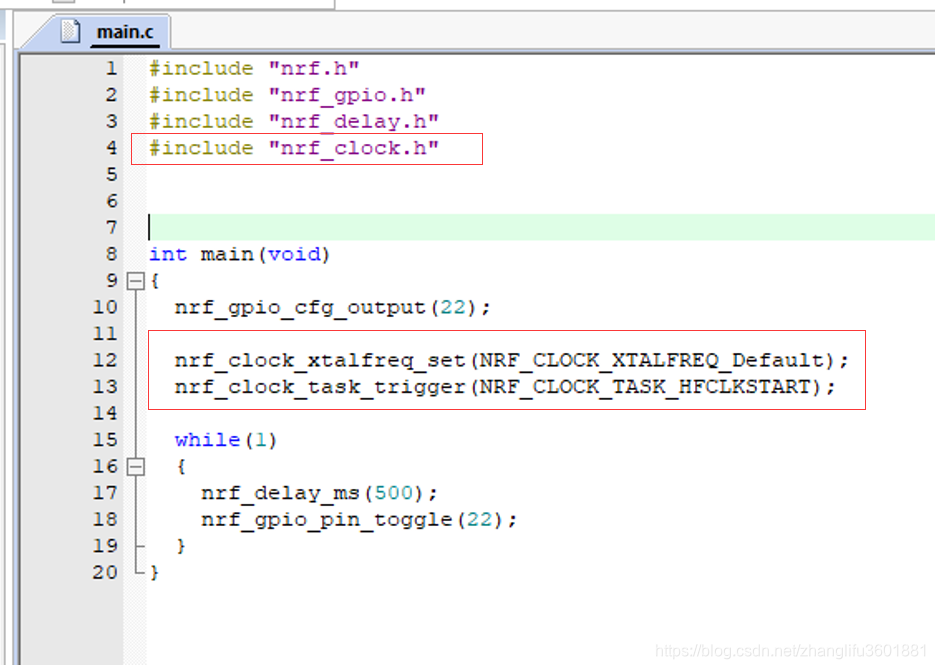Click the int main(void) declaration
This screenshot has height=669, width=935.
coord(239,255)
